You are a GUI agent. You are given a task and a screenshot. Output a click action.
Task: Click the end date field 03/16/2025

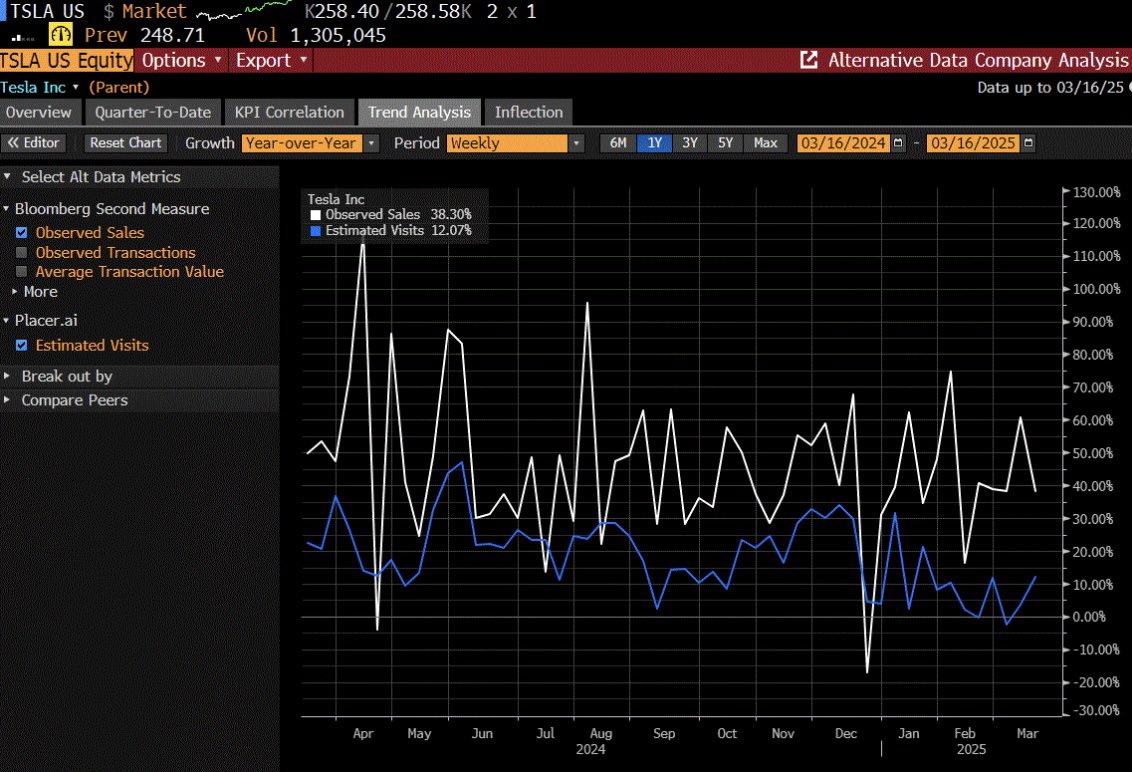coord(973,143)
